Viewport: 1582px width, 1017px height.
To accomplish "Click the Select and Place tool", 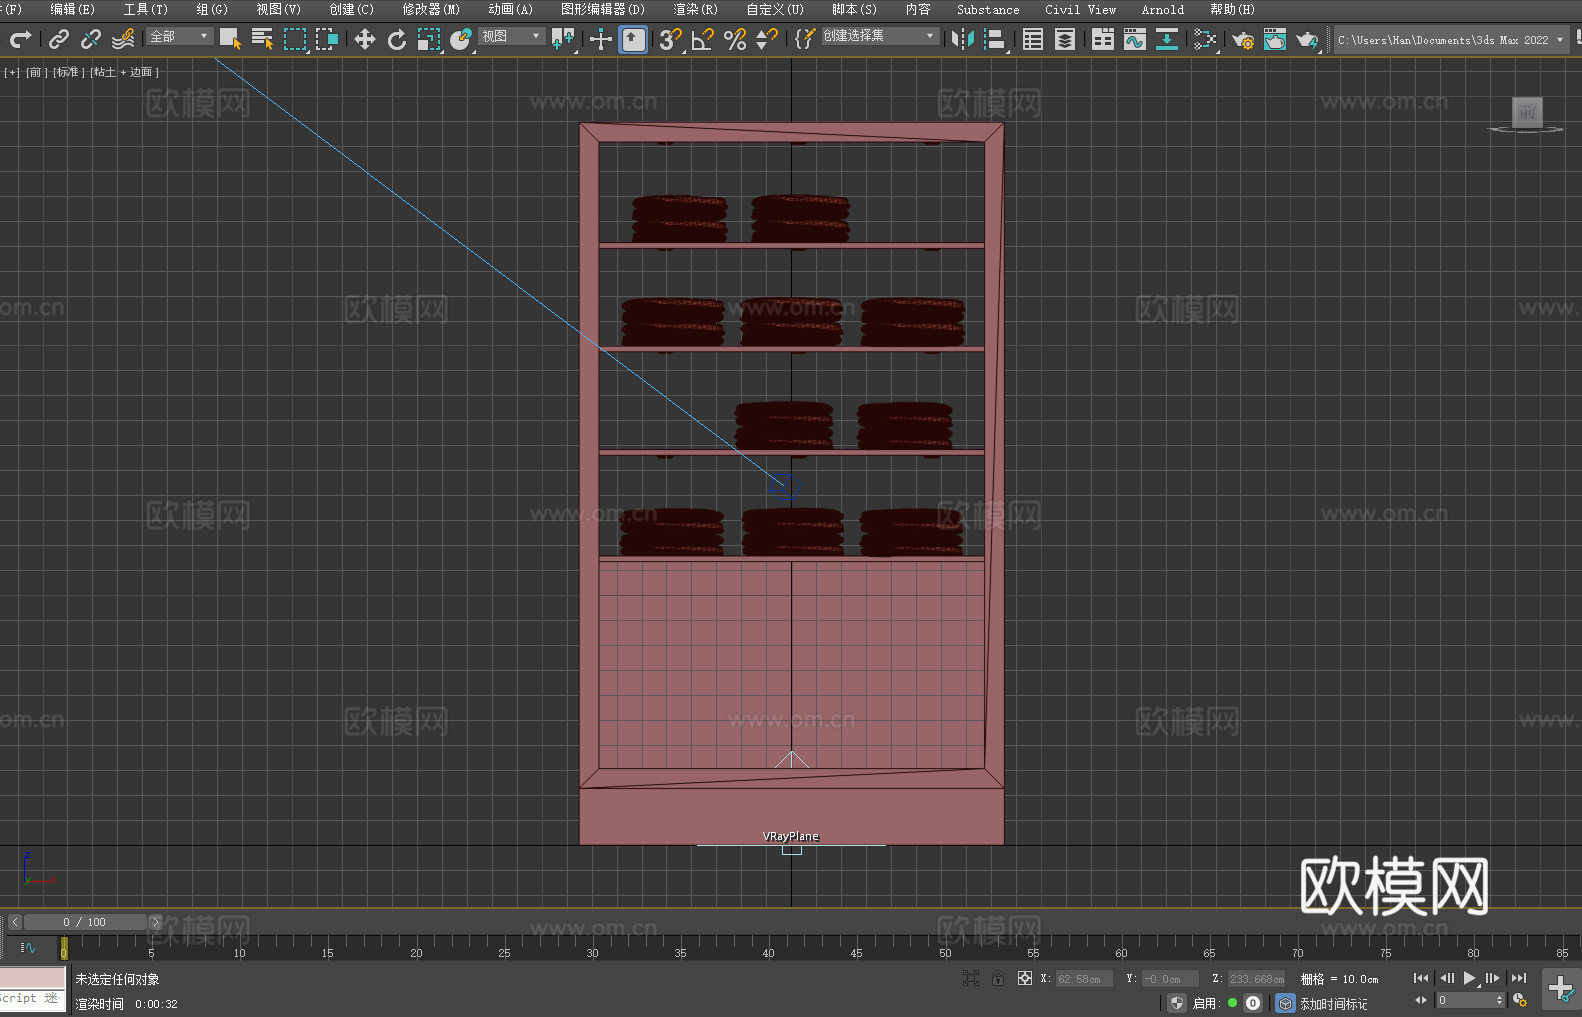I will [460, 39].
